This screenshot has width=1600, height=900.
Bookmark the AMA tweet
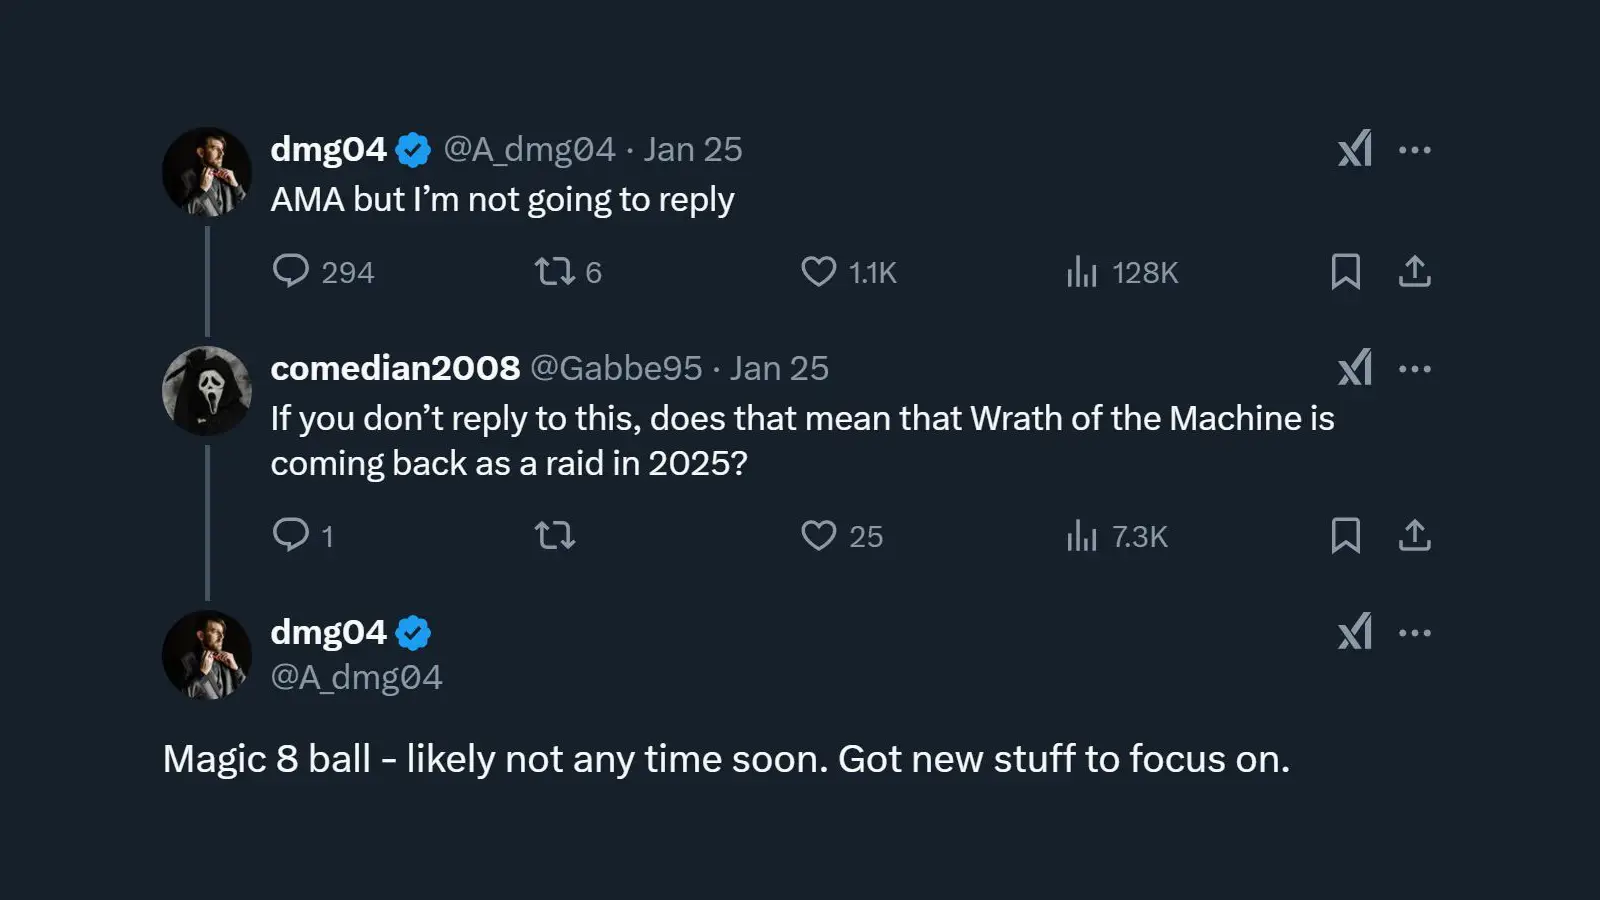click(1347, 271)
